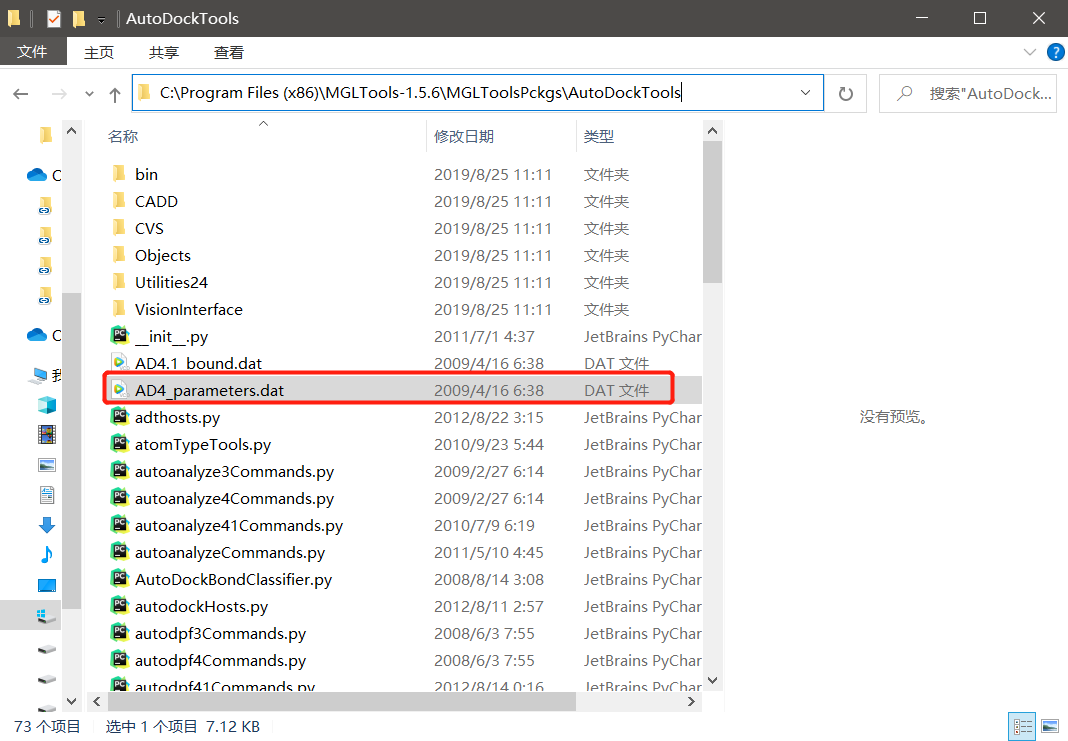Open the bin folder

[146, 174]
